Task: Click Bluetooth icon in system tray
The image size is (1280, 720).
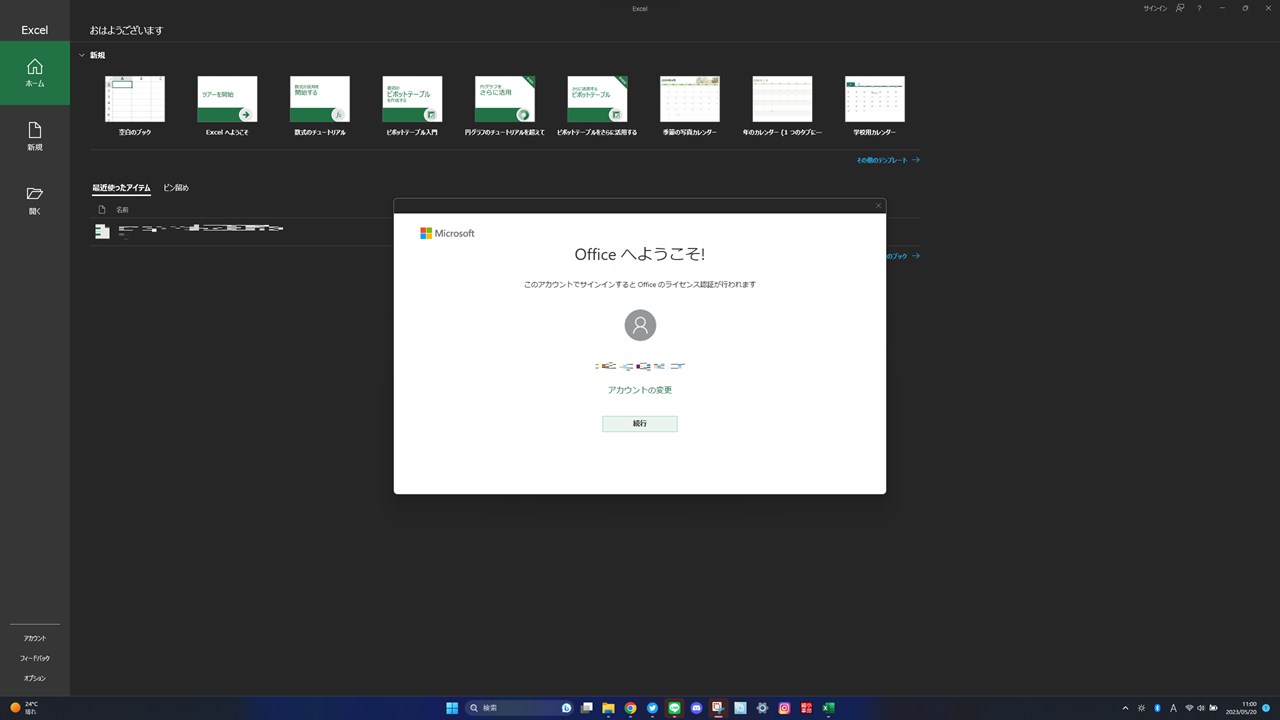Action: (1157, 708)
